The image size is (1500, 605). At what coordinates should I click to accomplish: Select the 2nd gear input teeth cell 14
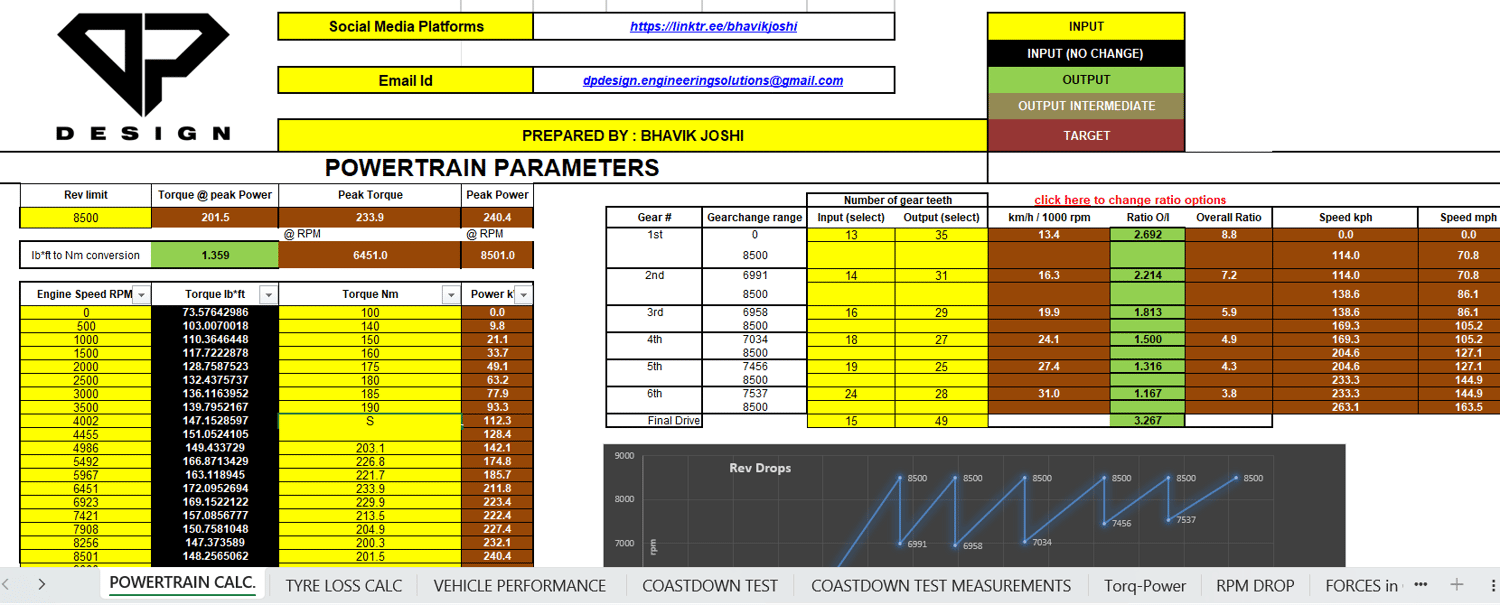pyautogui.click(x=850, y=275)
